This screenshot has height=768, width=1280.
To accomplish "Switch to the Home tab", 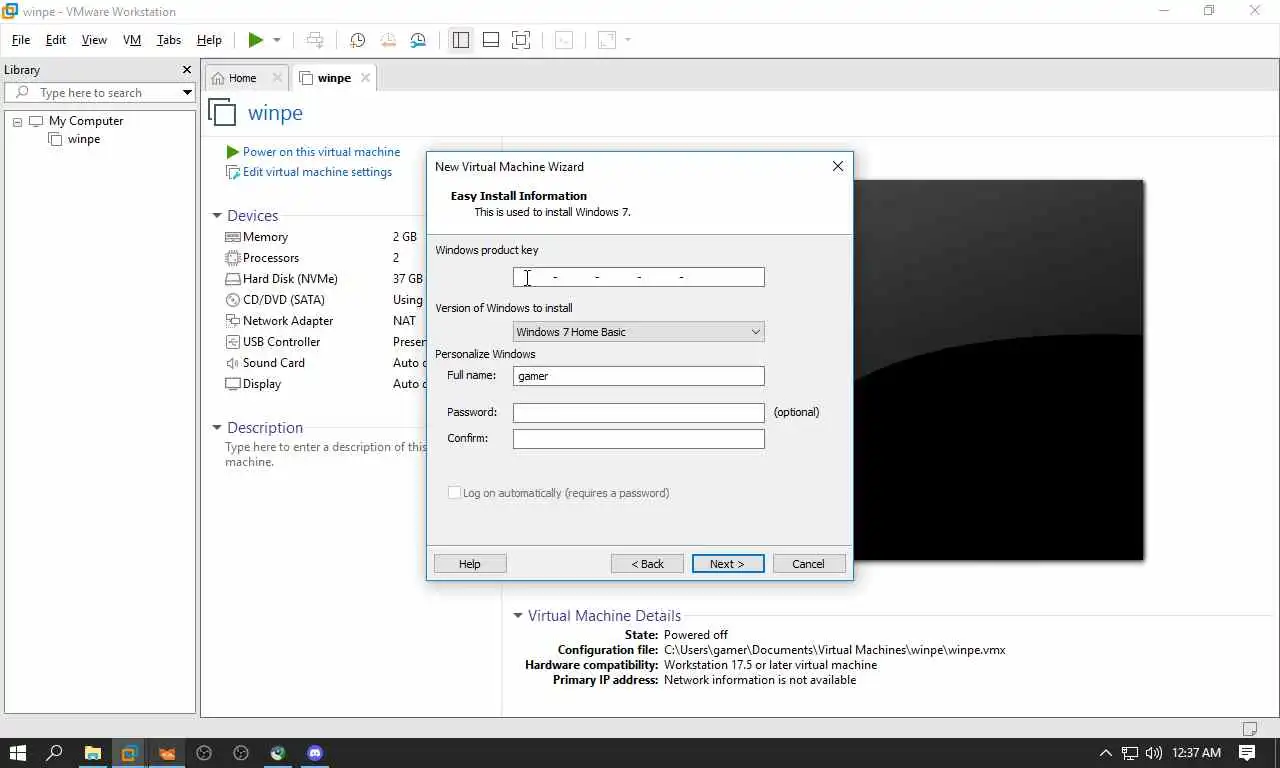I will (242, 78).
